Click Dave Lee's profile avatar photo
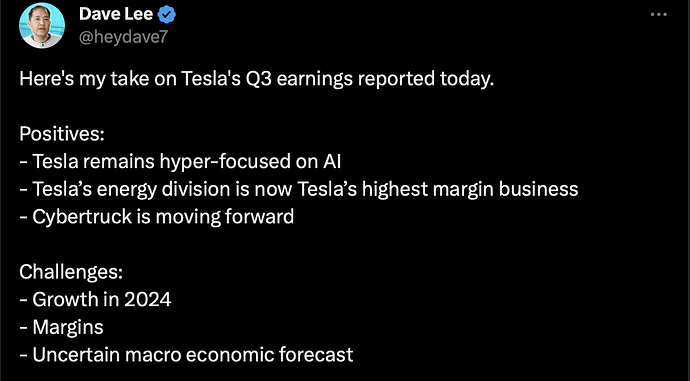The width and height of the screenshot is (690, 381). 42,26
